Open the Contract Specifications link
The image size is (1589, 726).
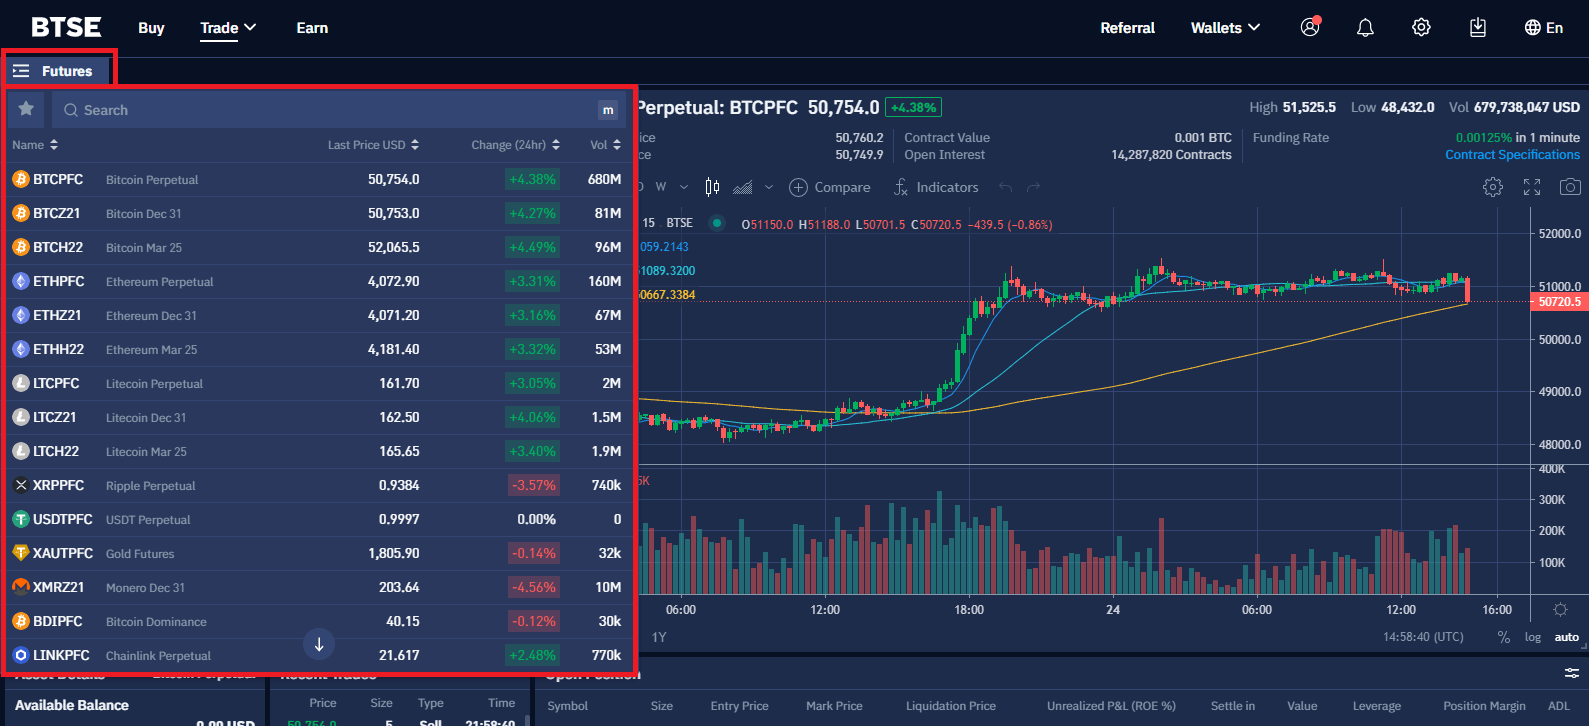tap(1512, 155)
